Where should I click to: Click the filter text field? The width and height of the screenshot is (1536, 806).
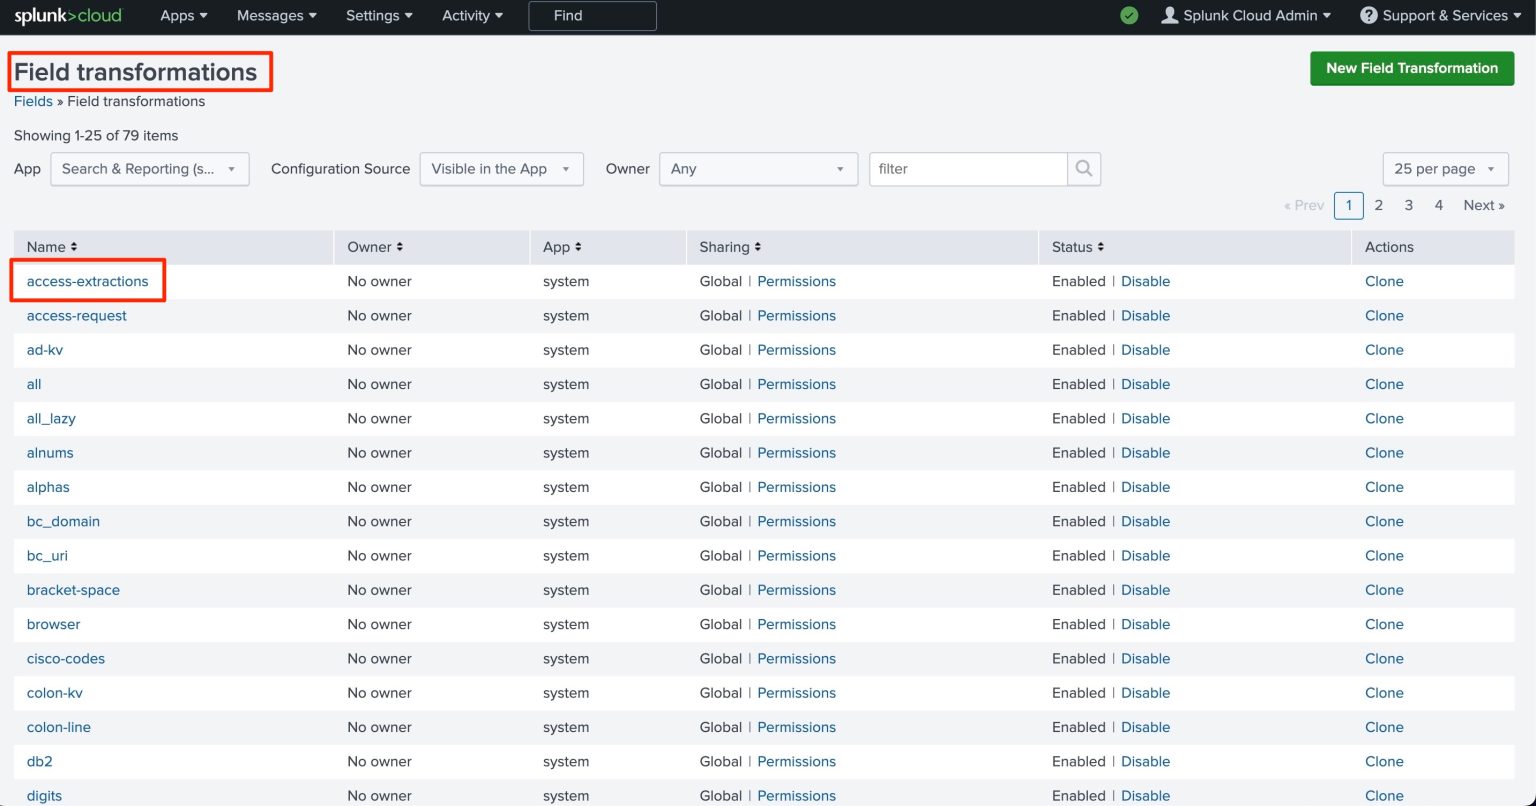click(968, 169)
